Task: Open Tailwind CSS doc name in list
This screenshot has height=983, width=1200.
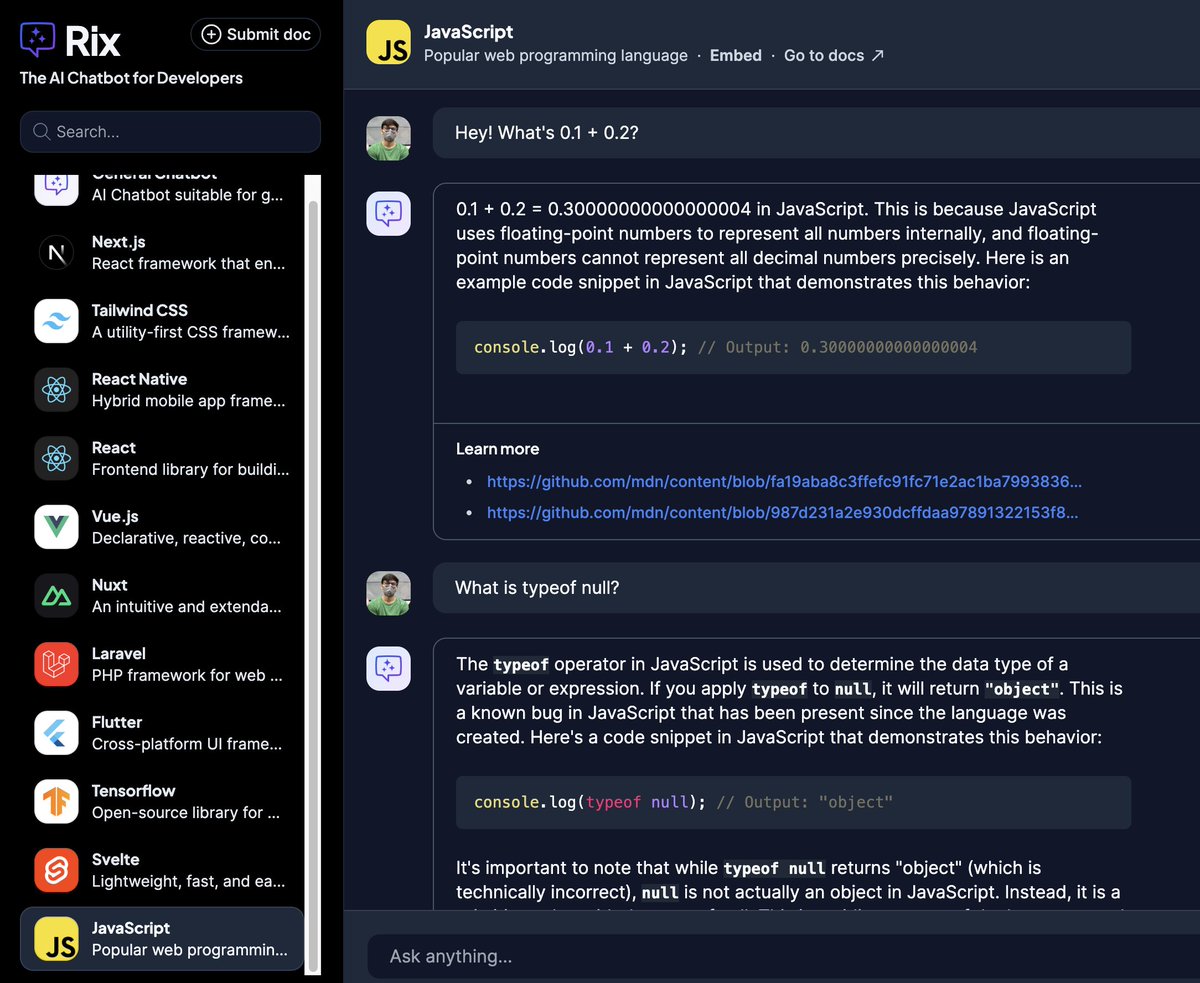Action: point(140,310)
